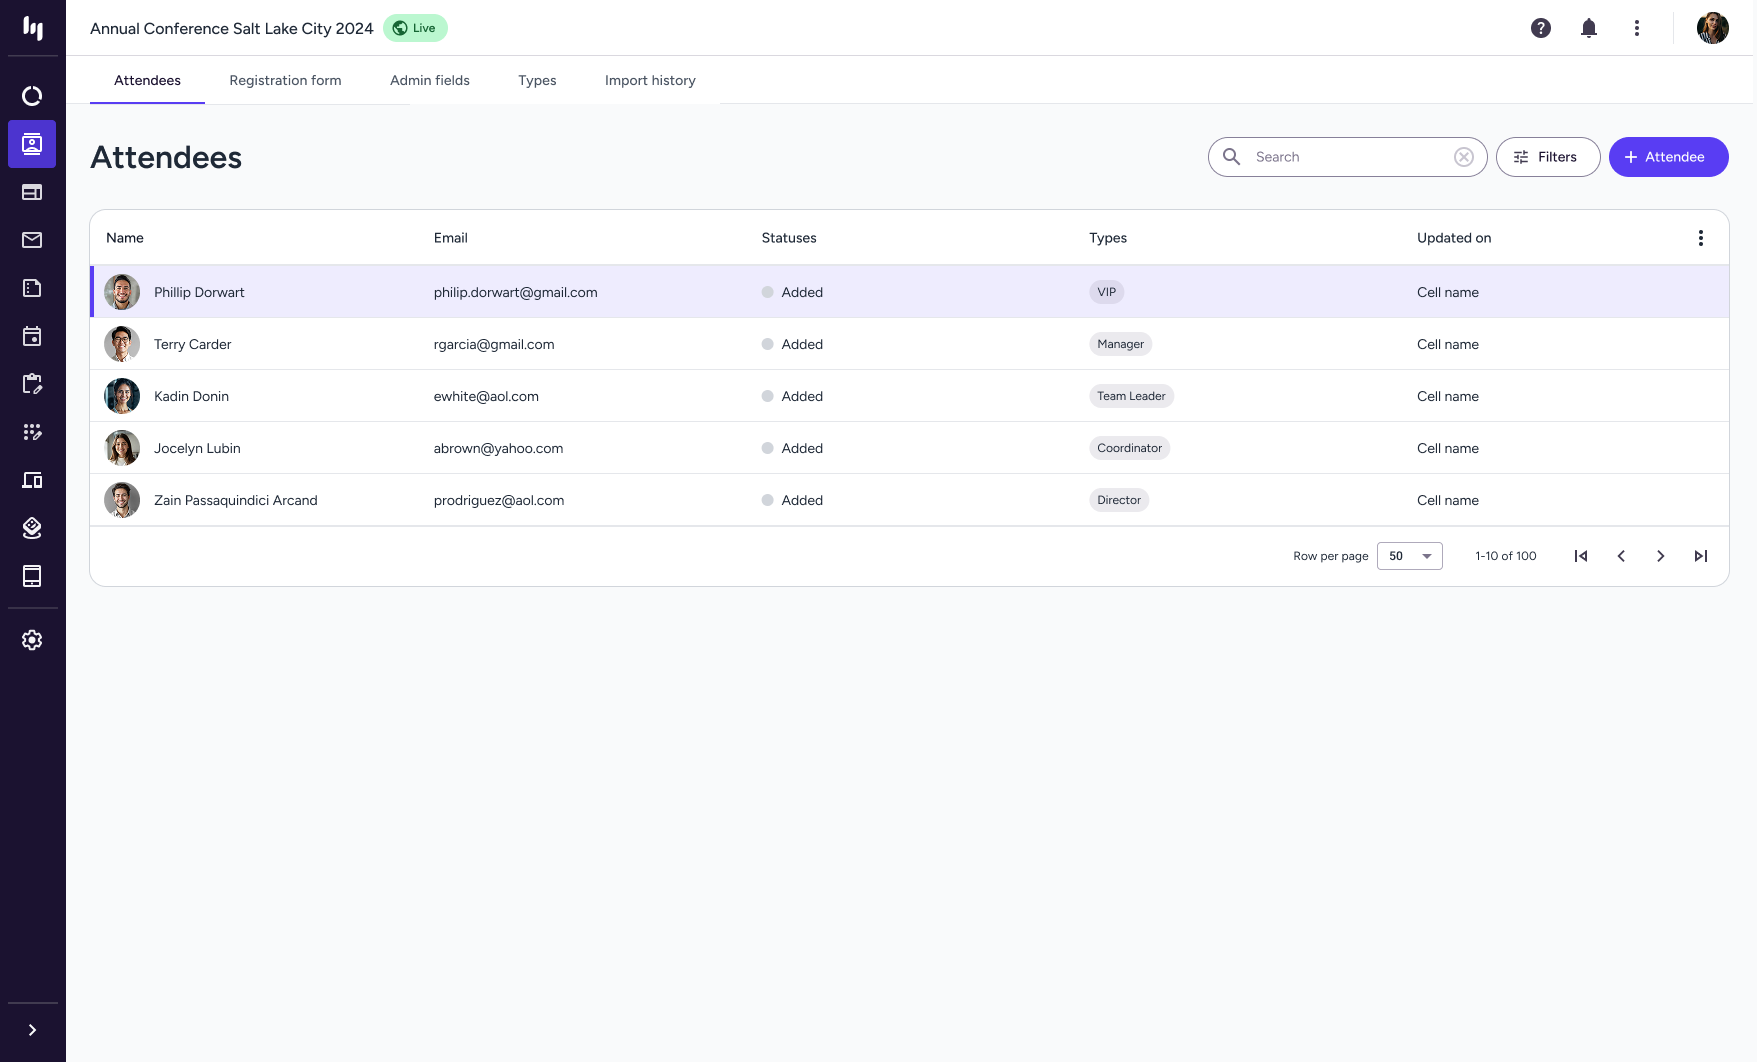1757x1062 pixels.
Task: Go to previous page of attendees
Action: click(1621, 556)
